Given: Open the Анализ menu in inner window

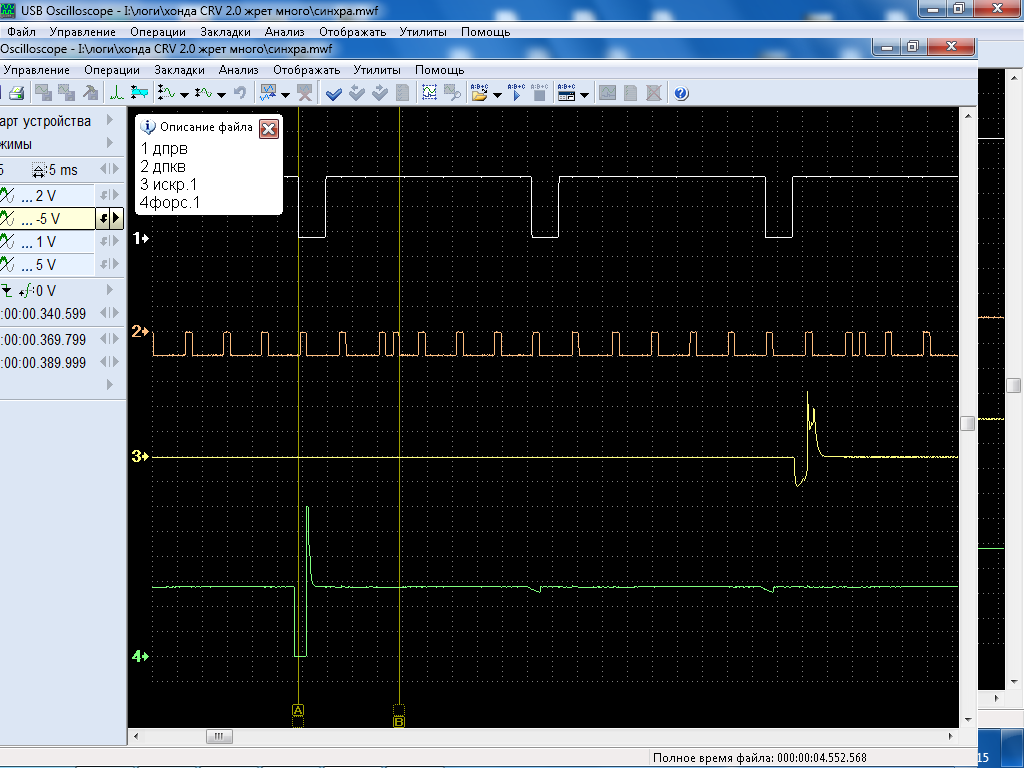Looking at the screenshot, I should click(238, 70).
